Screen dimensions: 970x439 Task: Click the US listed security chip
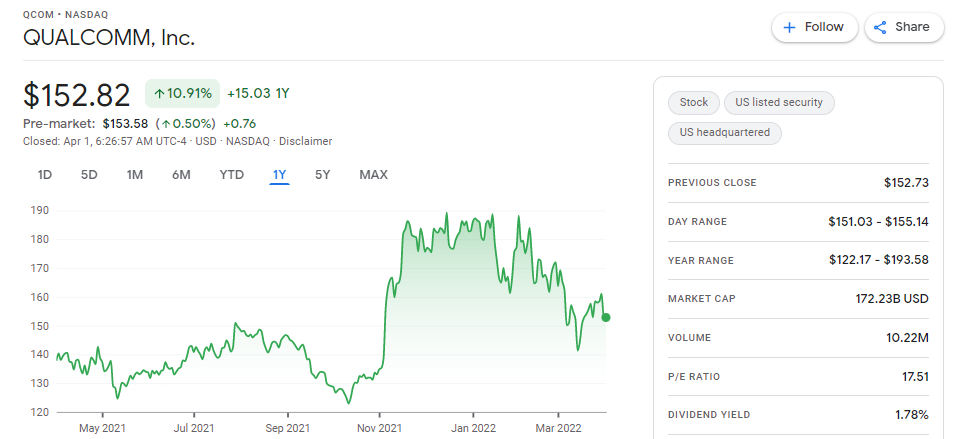point(779,103)
